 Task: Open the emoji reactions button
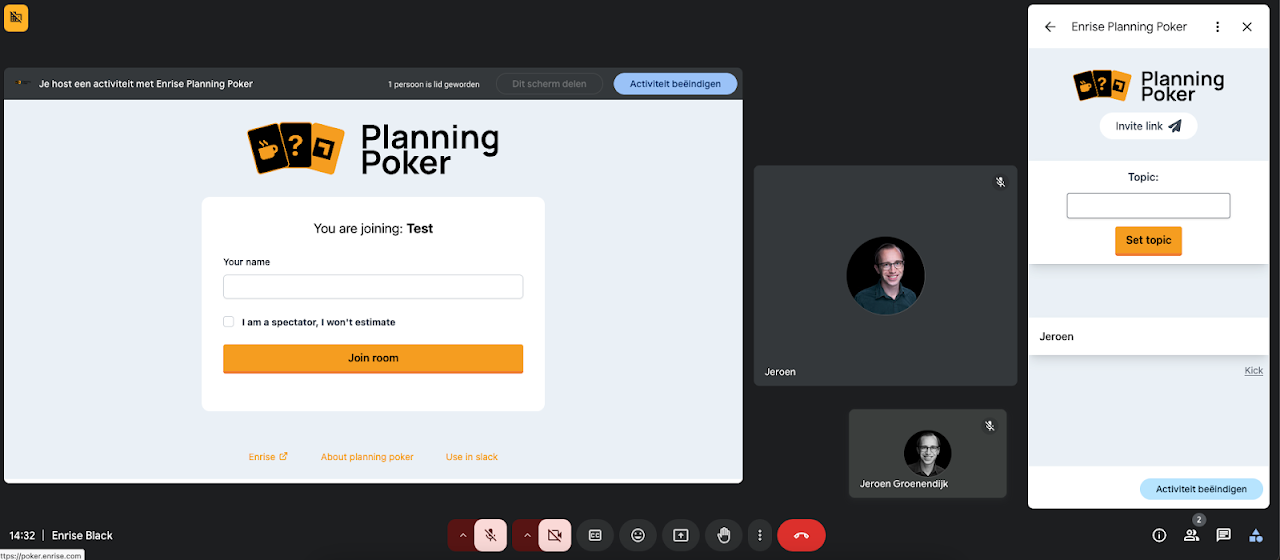tap(638, 535)
